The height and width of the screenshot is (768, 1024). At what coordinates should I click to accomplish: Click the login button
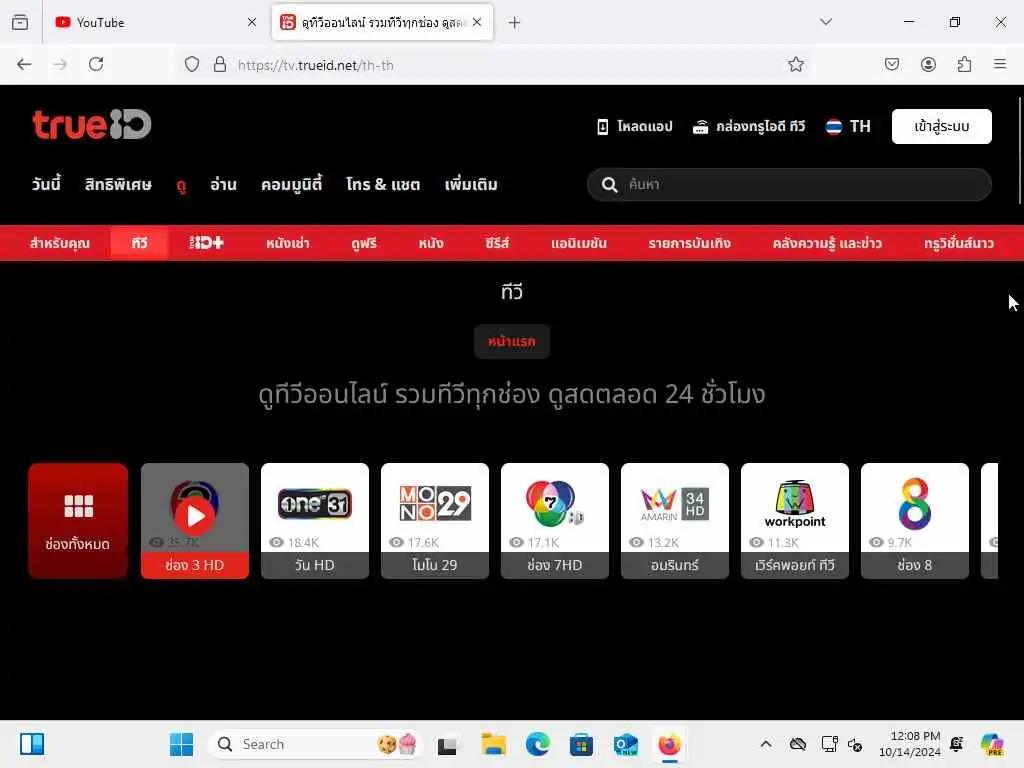941,126
